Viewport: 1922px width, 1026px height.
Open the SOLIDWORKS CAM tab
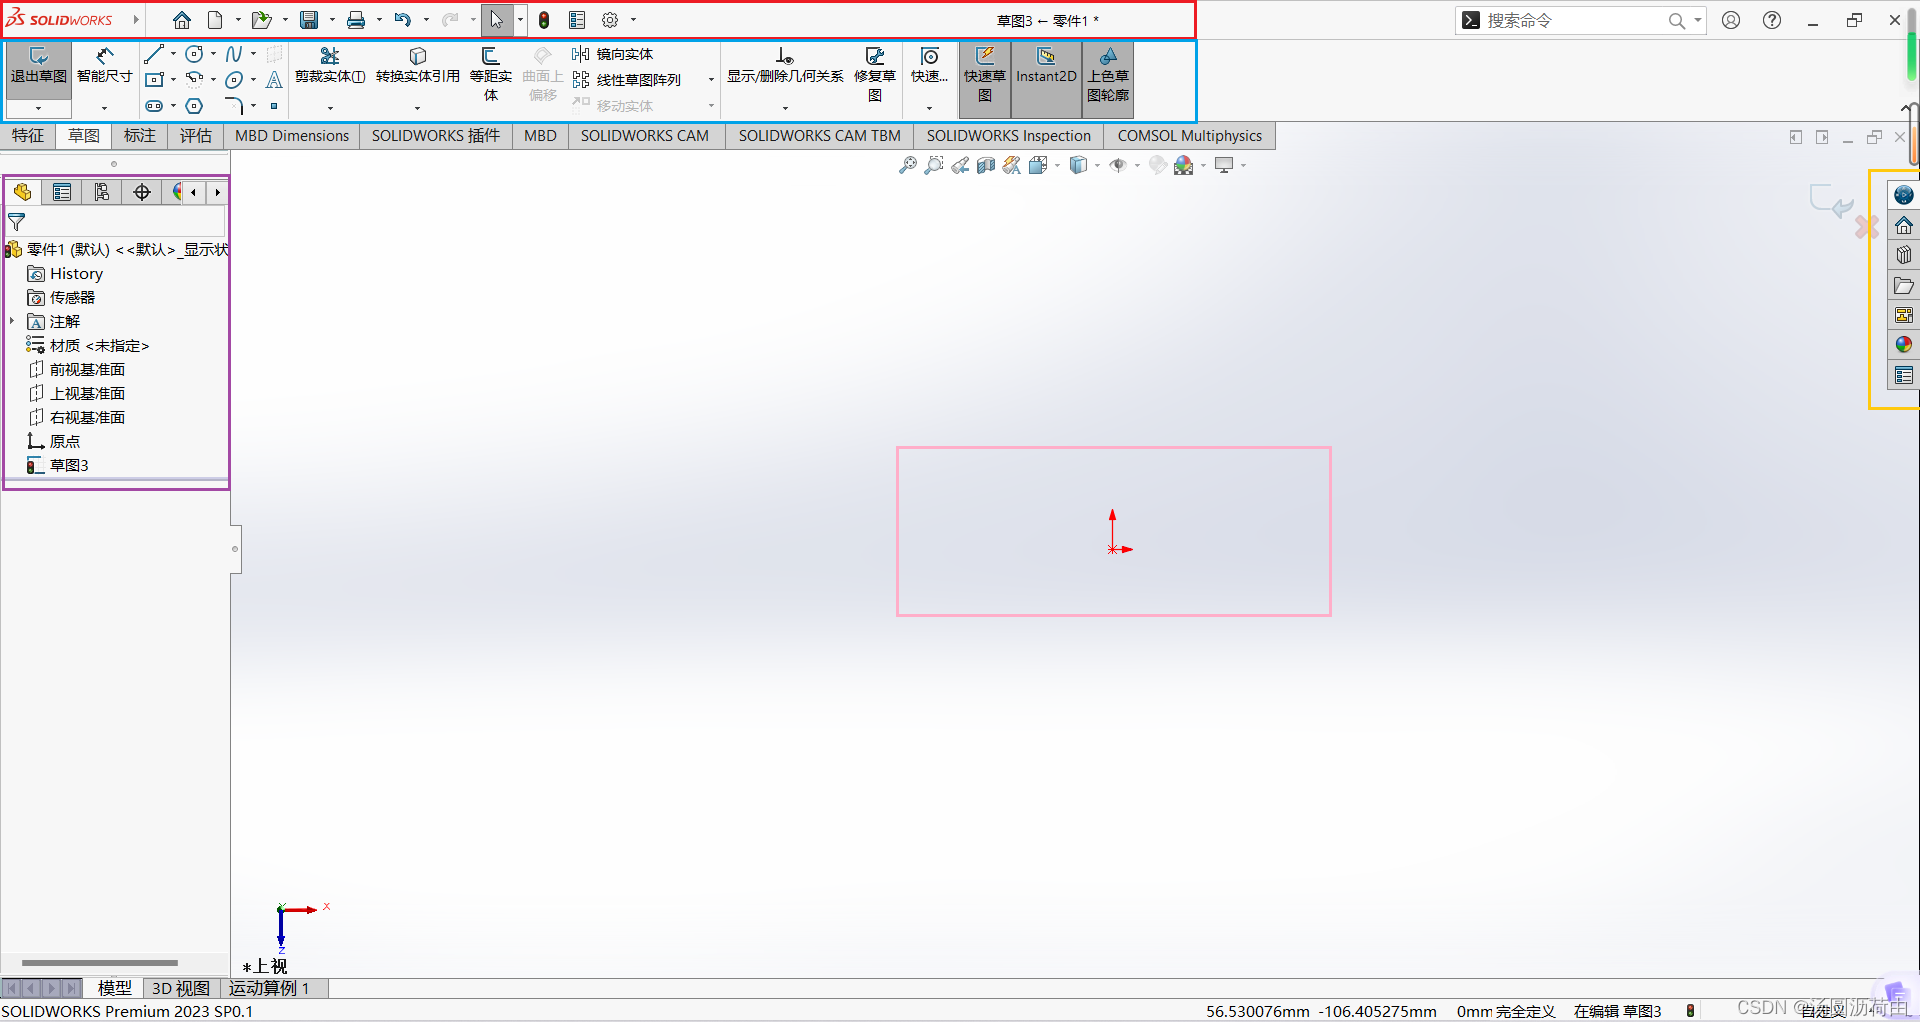(x=645, y=136)
